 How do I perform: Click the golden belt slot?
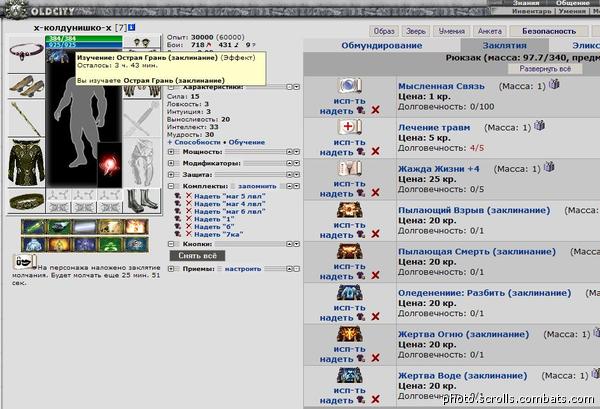(26, 201)
